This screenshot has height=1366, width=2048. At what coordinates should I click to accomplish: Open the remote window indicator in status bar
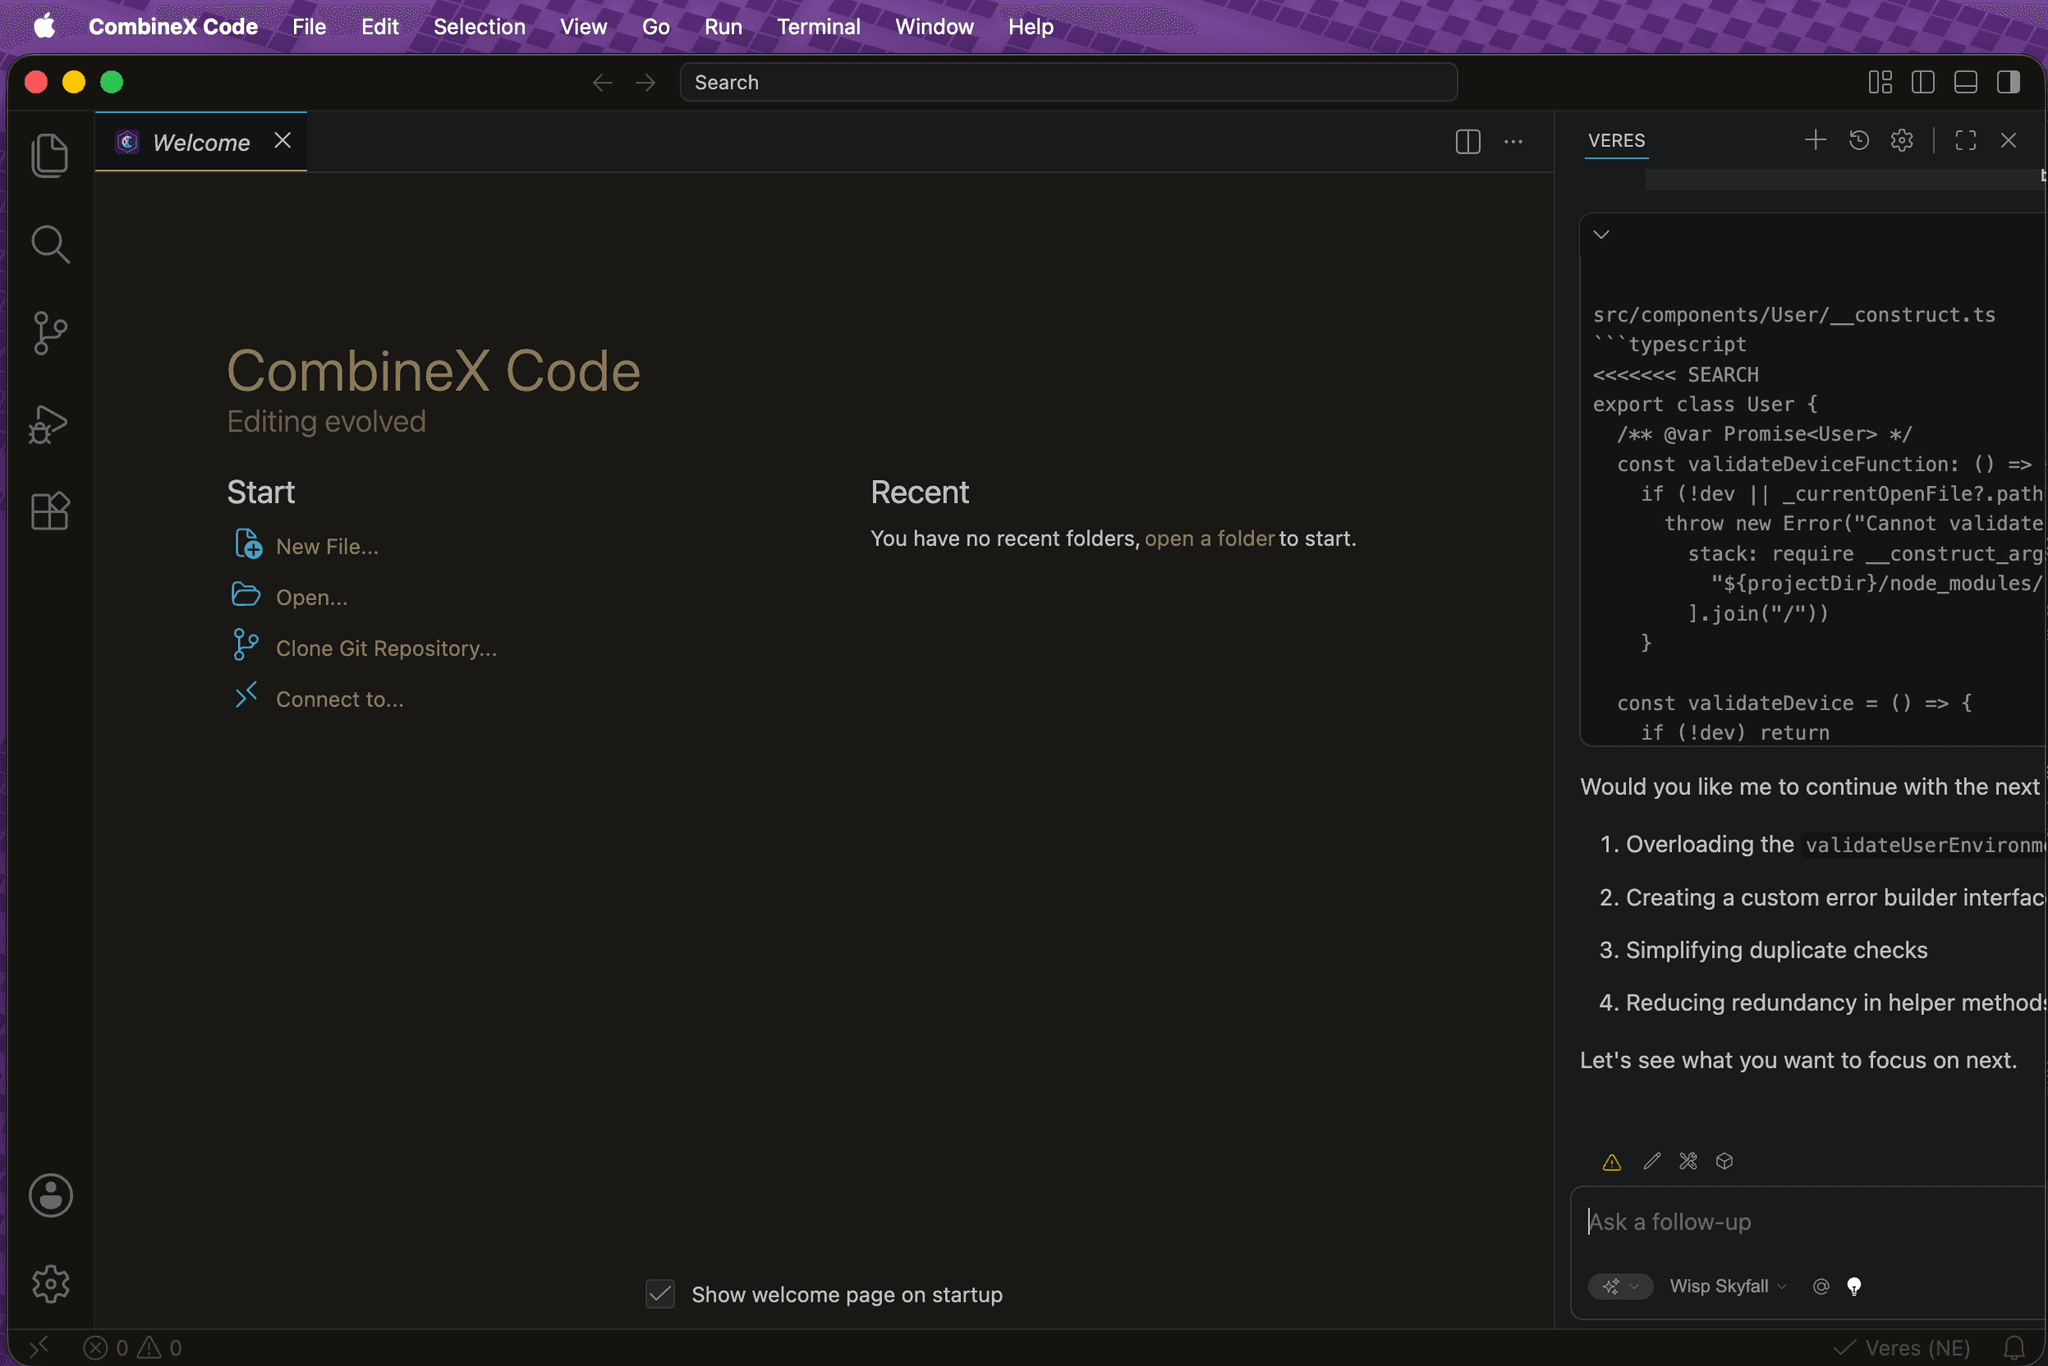[40, 1348]
